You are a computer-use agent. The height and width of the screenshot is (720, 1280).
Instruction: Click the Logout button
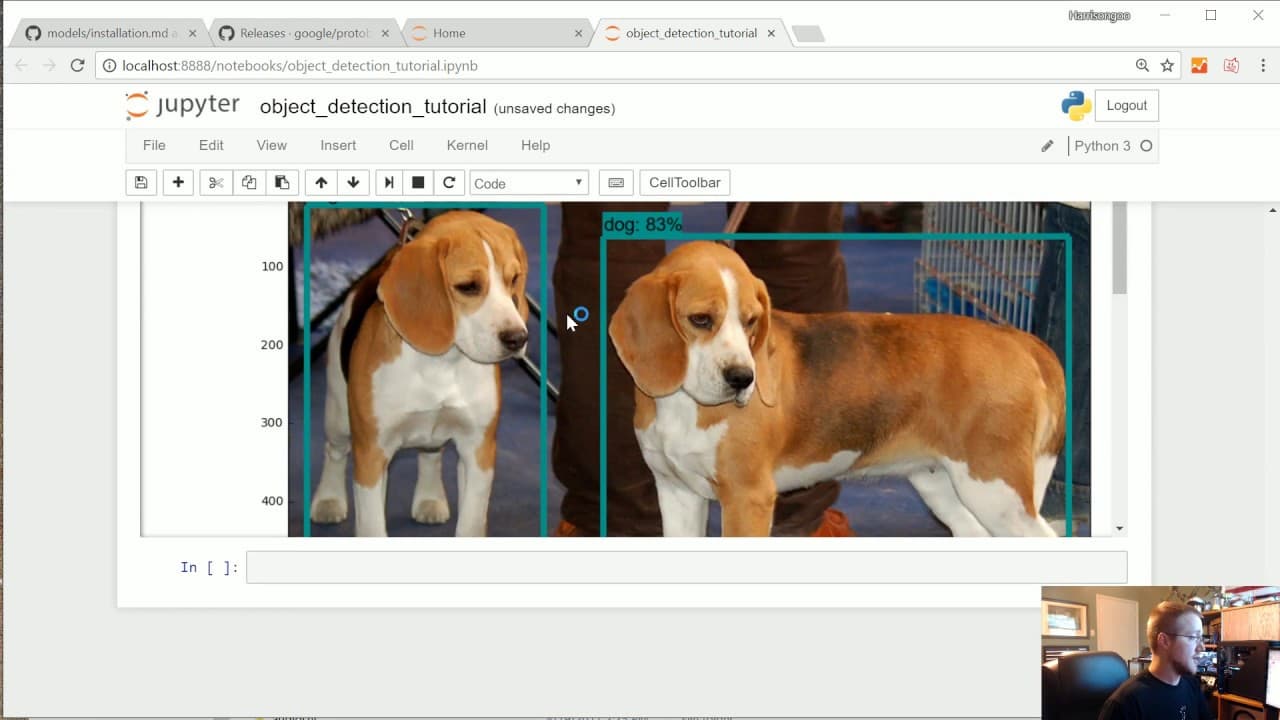pos(1127,105)
